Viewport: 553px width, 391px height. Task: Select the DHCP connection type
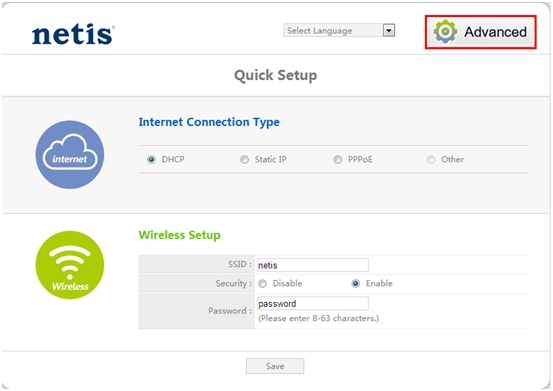click(x=151, y=160)
